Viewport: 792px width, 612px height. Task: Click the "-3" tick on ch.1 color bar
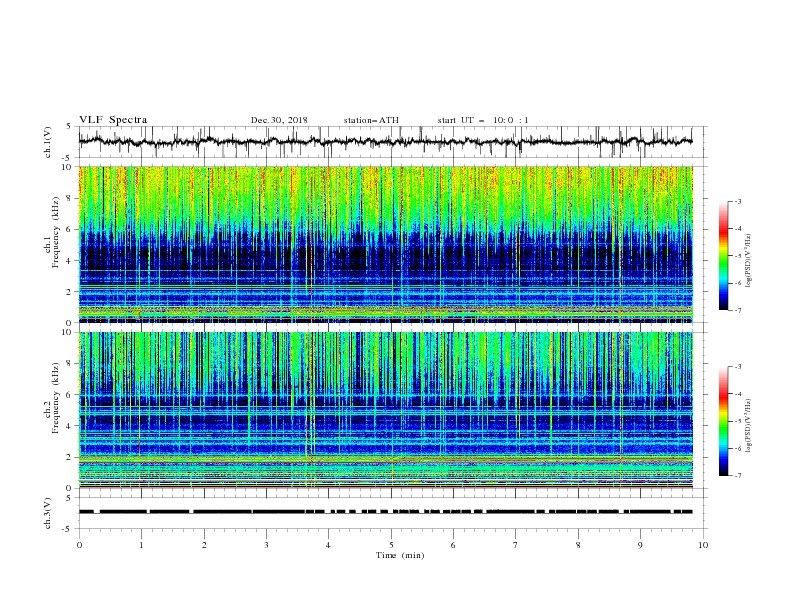pyautogui.click(x=738, y=201)
